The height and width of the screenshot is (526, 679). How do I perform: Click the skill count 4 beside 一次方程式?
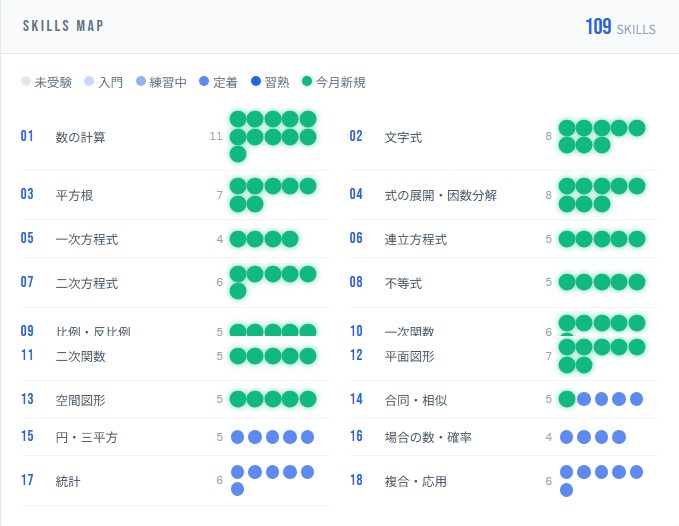coord(220,239)
